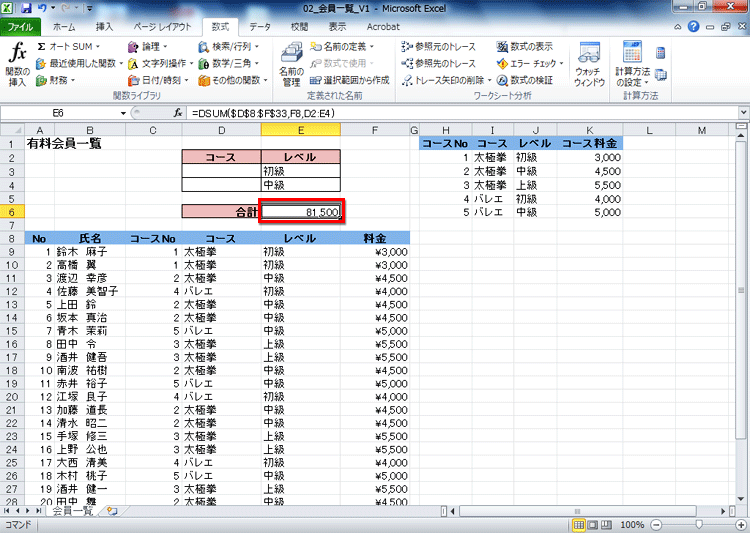750x533 pixels.
Task: Expand the formula bar
Action: (743, 113)
